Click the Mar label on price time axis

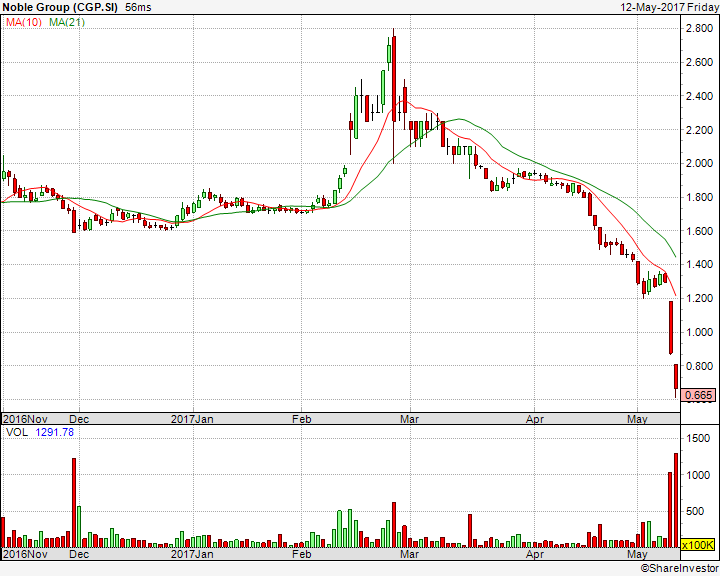coord(409,419)
